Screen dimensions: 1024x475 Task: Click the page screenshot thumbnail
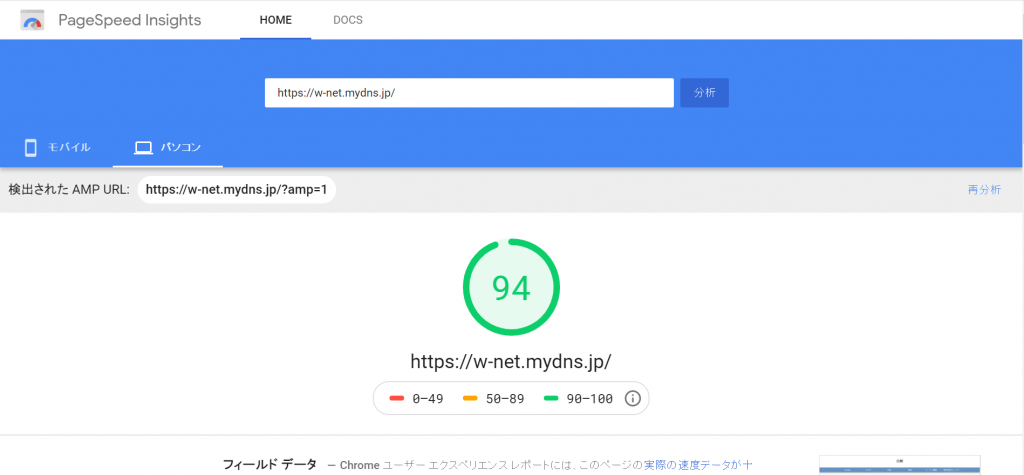point(900,465)
